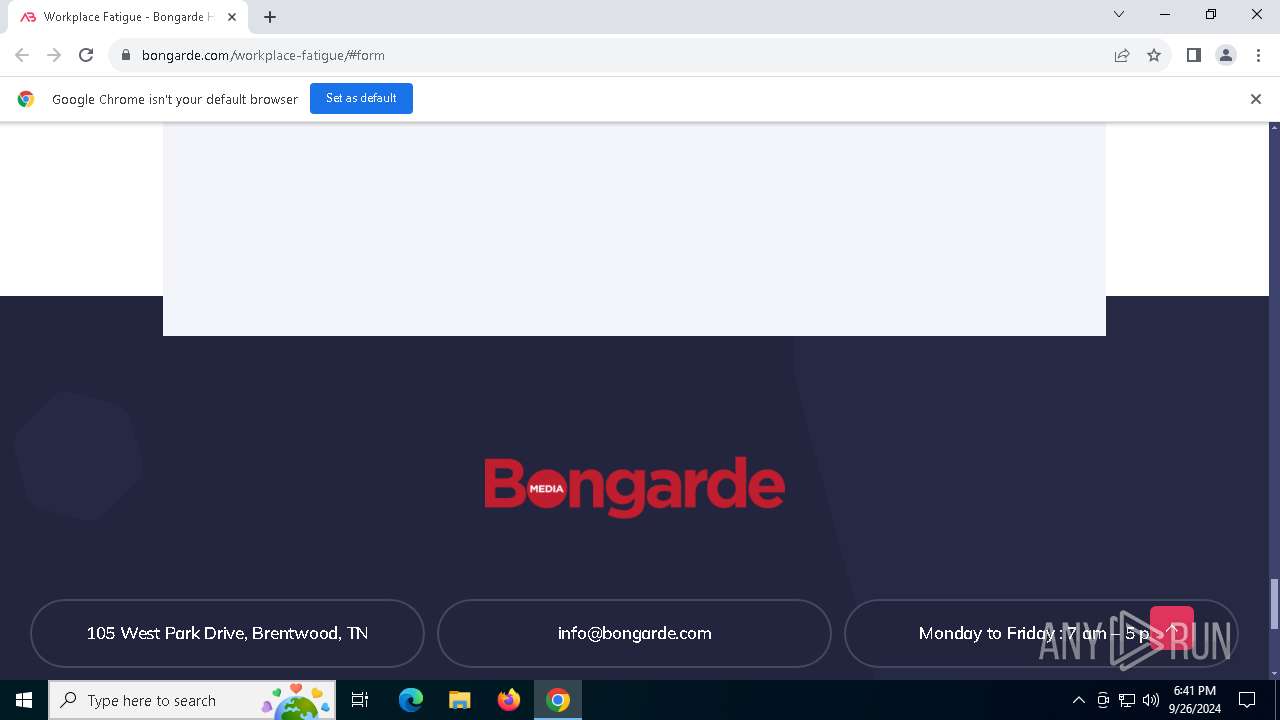Screen dimensions: 1280x720
Task: Click the taskbar search box
Action: [x=192, y=700]
